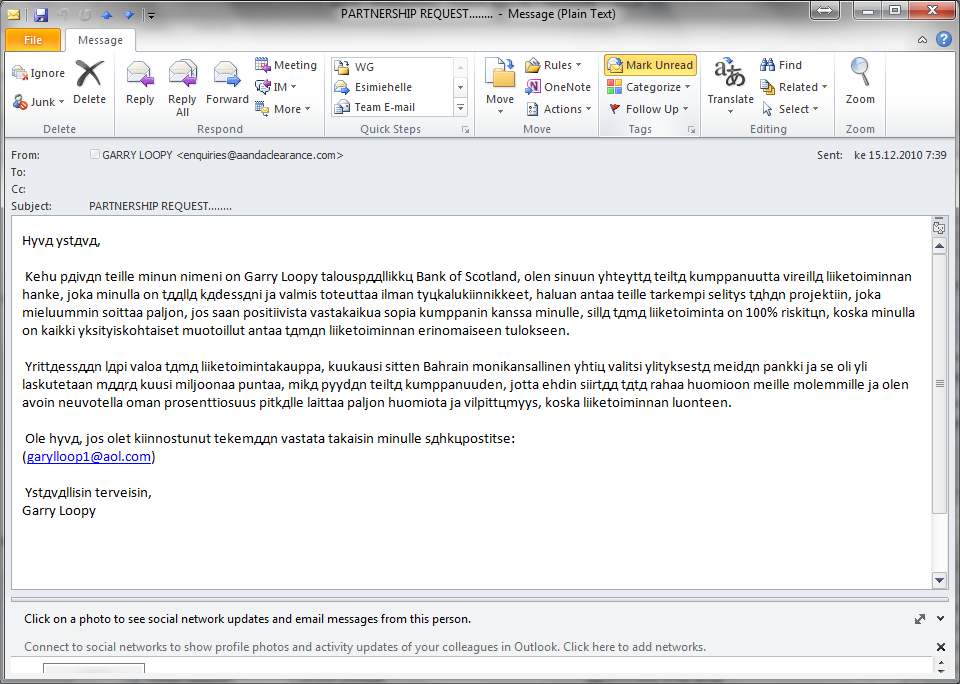
Task: Open the Select dropdown
Action: pos(790,109)
